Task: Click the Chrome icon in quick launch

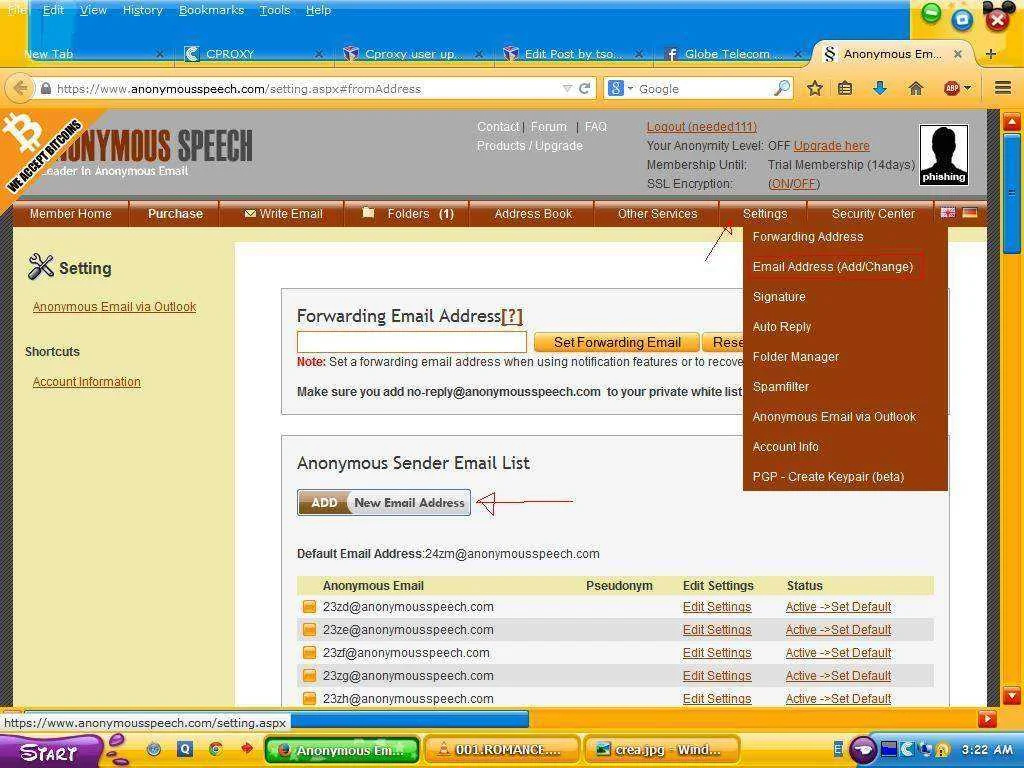Action: click(215, 749)
